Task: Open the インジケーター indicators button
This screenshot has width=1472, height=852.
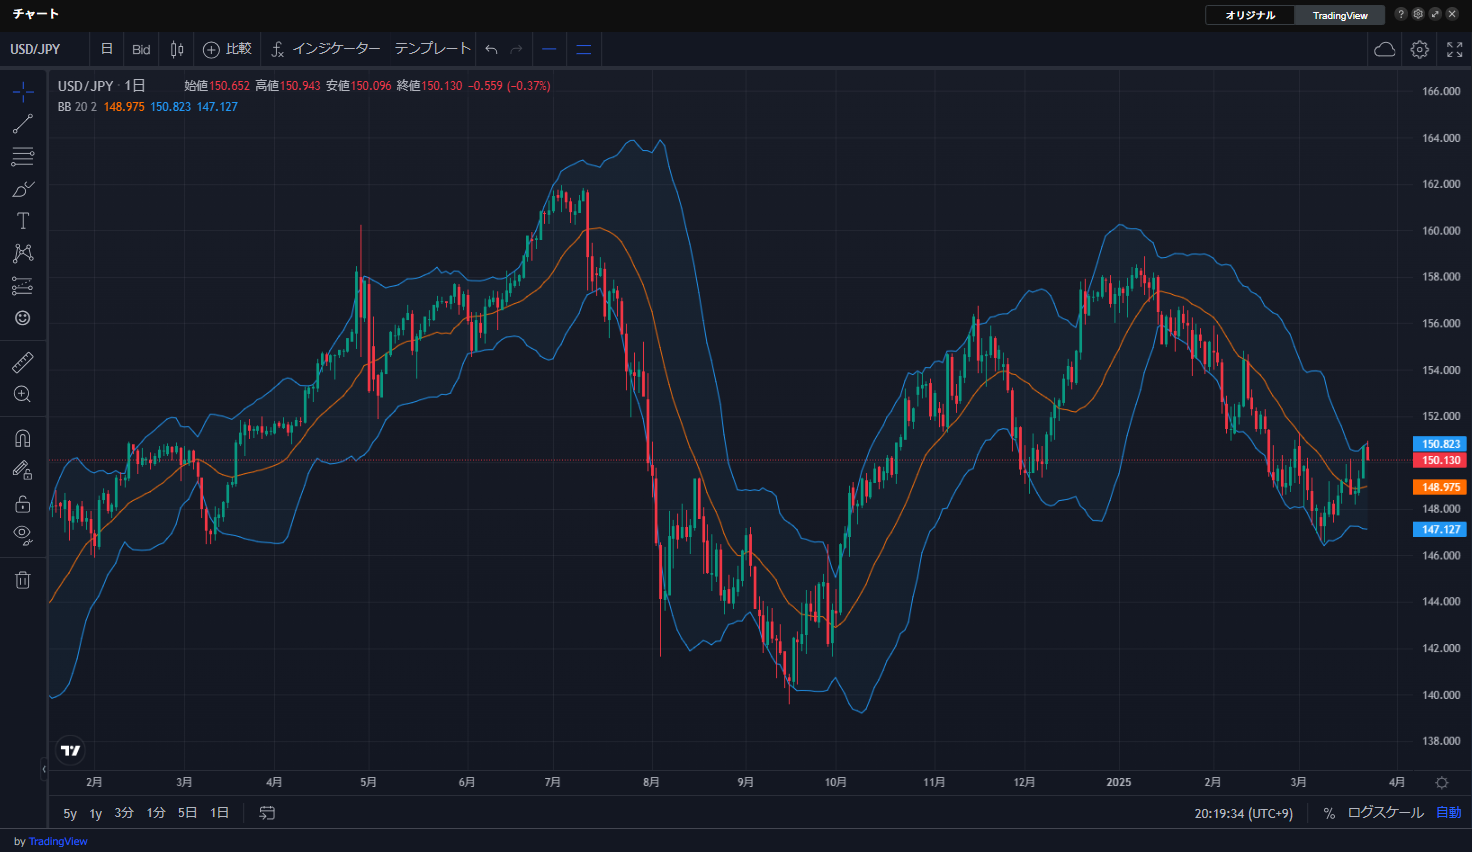Action: (x=325, y=49)
